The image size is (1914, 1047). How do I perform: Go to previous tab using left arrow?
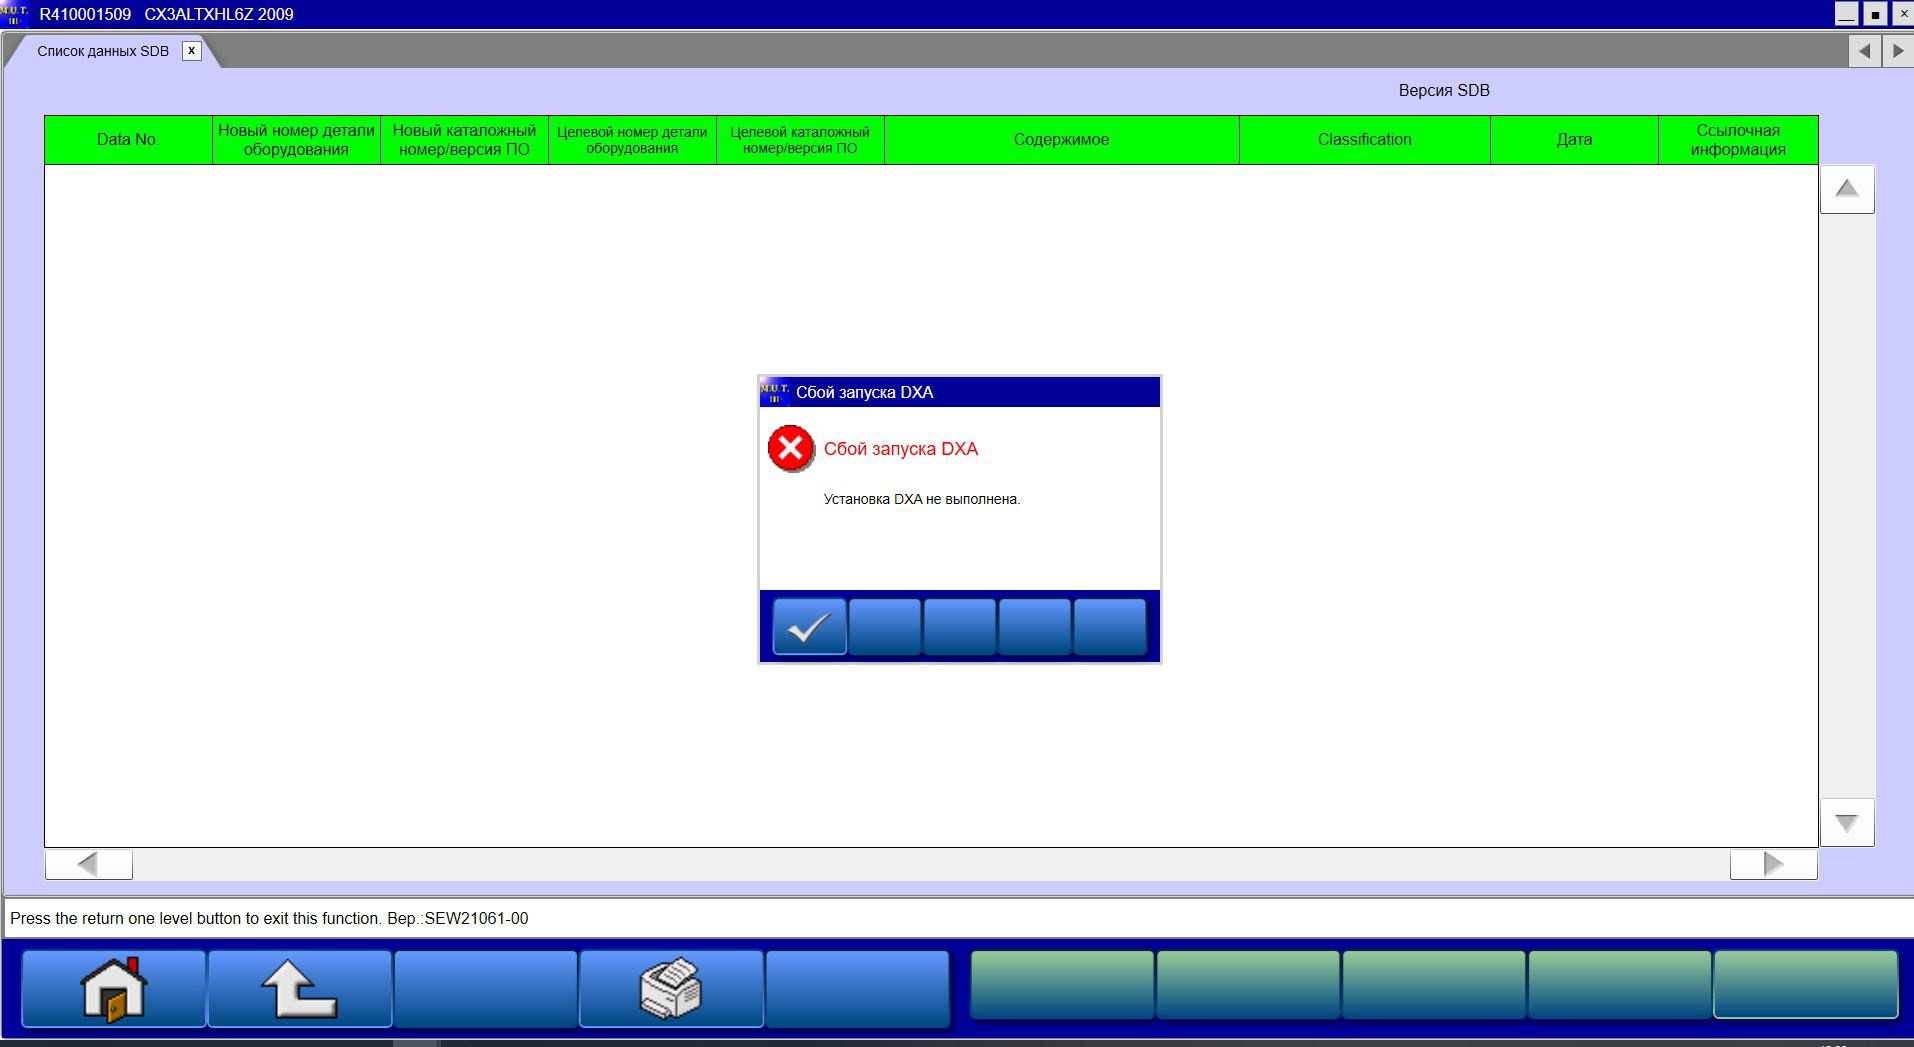pyautogui.click(x=1864, y=51)
